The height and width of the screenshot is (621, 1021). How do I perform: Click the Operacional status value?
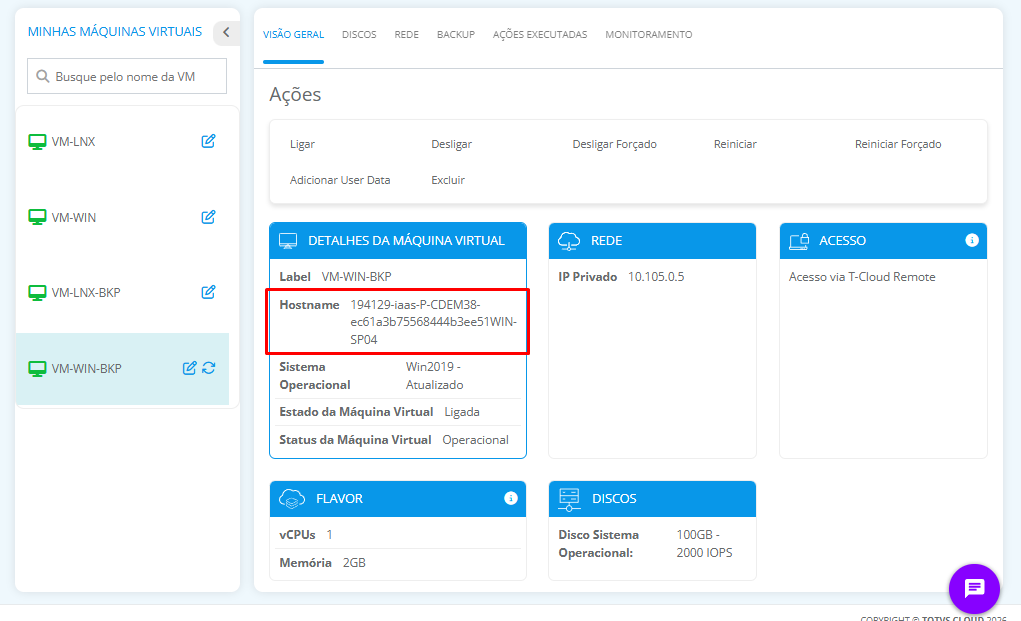(x=475, y=440)
